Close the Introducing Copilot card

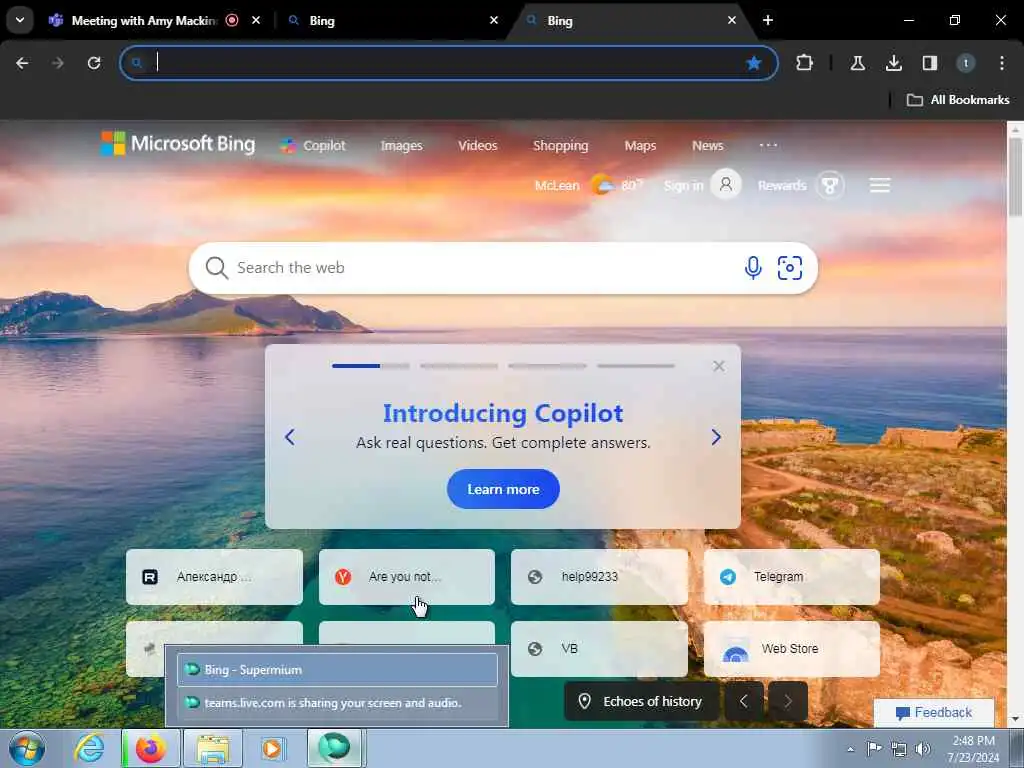[719, 366]
